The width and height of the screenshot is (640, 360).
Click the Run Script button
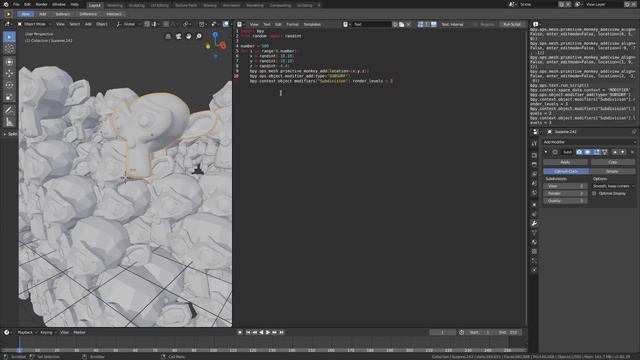pyautogui.click(x=512, y=24)
